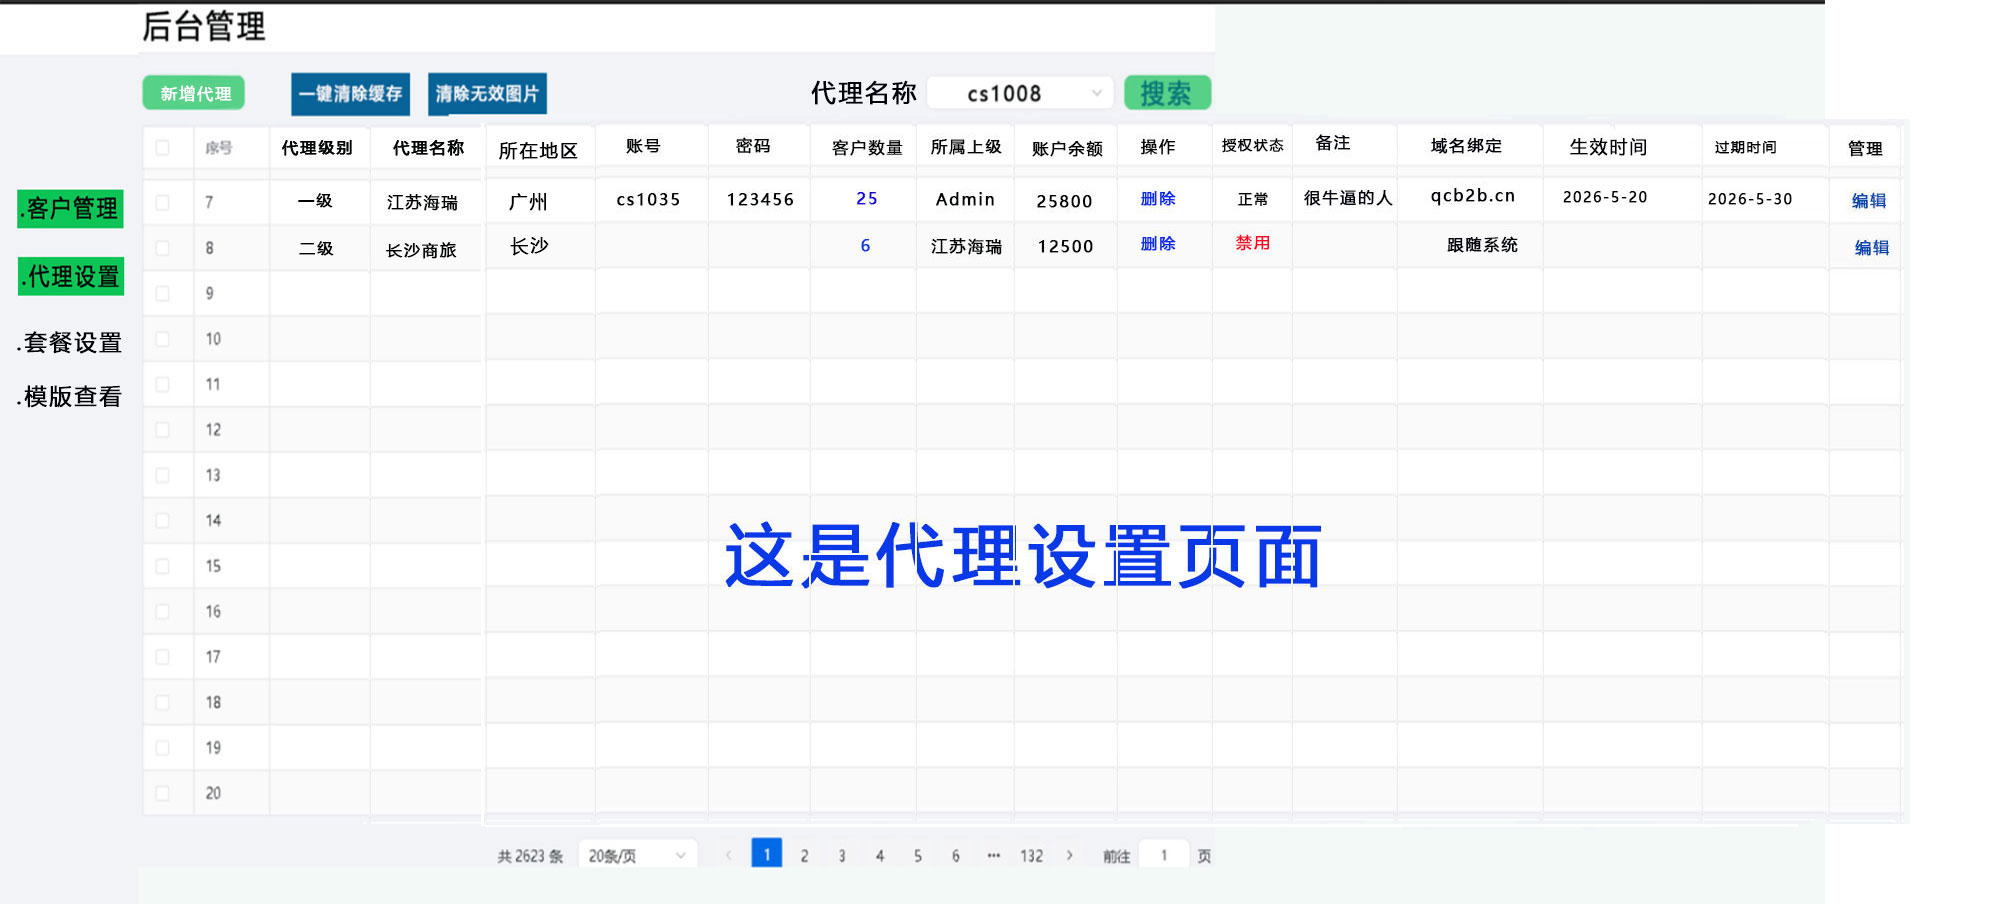Check the checkbox for row 12

162,430
